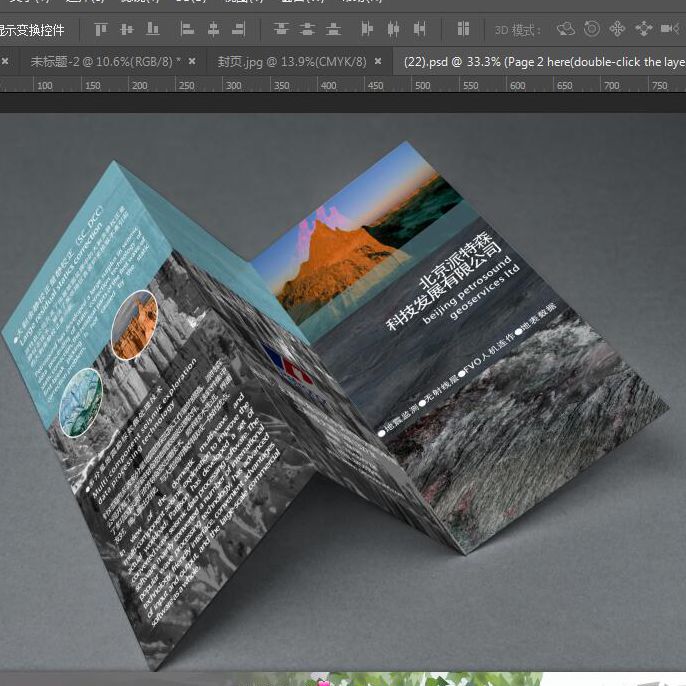
Task: Click the distribute bottom edges icon
Action: point(333,29)
